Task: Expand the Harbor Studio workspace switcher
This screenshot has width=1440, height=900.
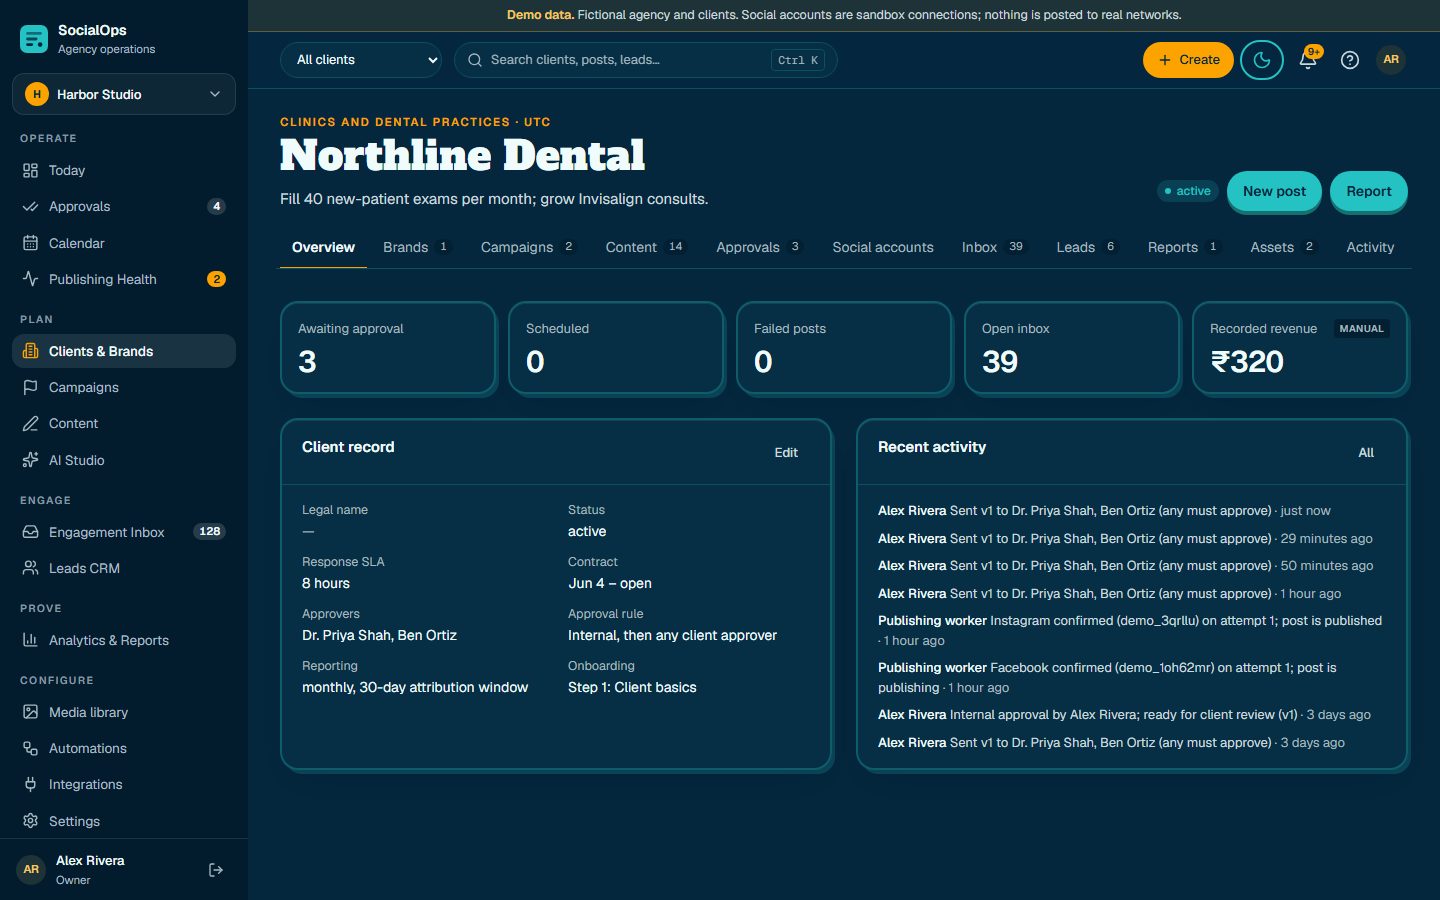Action: point(124,94)
